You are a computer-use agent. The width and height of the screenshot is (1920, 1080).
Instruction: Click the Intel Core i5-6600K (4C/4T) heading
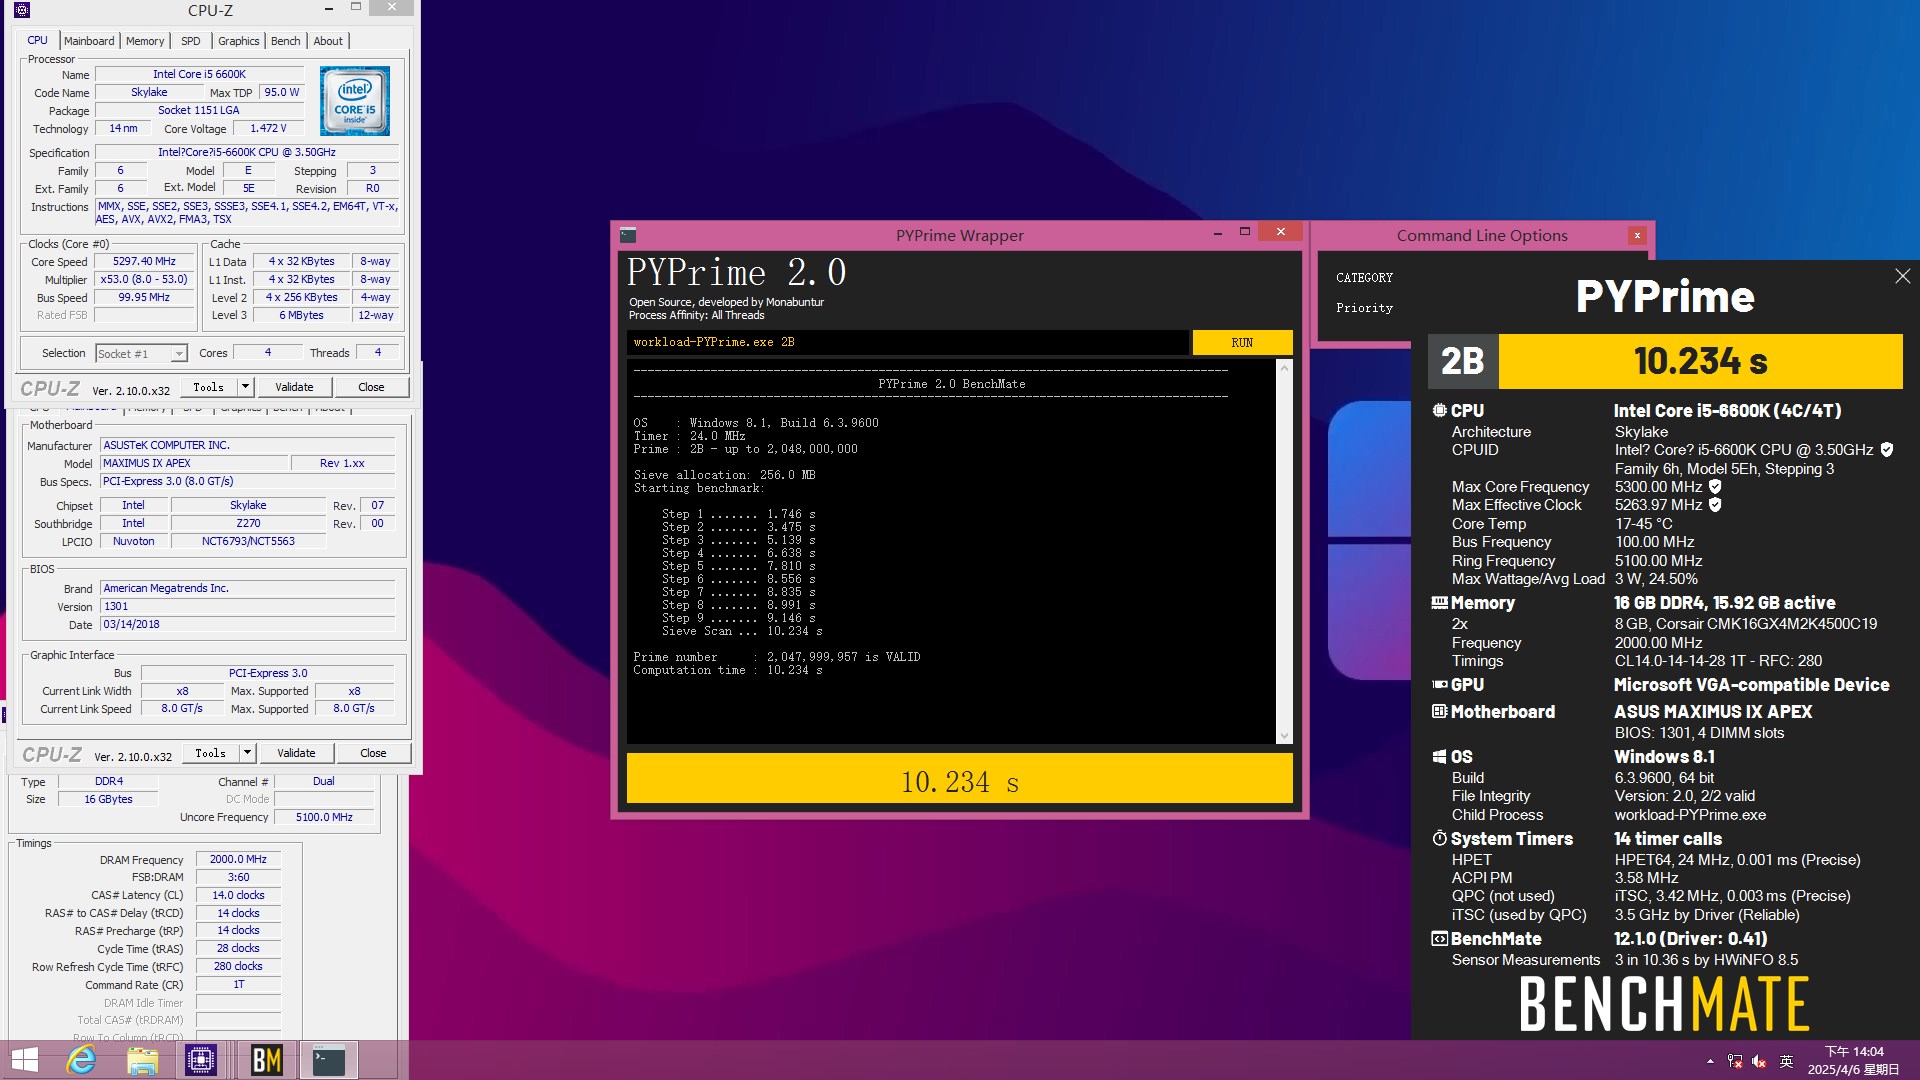click(x=1727, y=411)
